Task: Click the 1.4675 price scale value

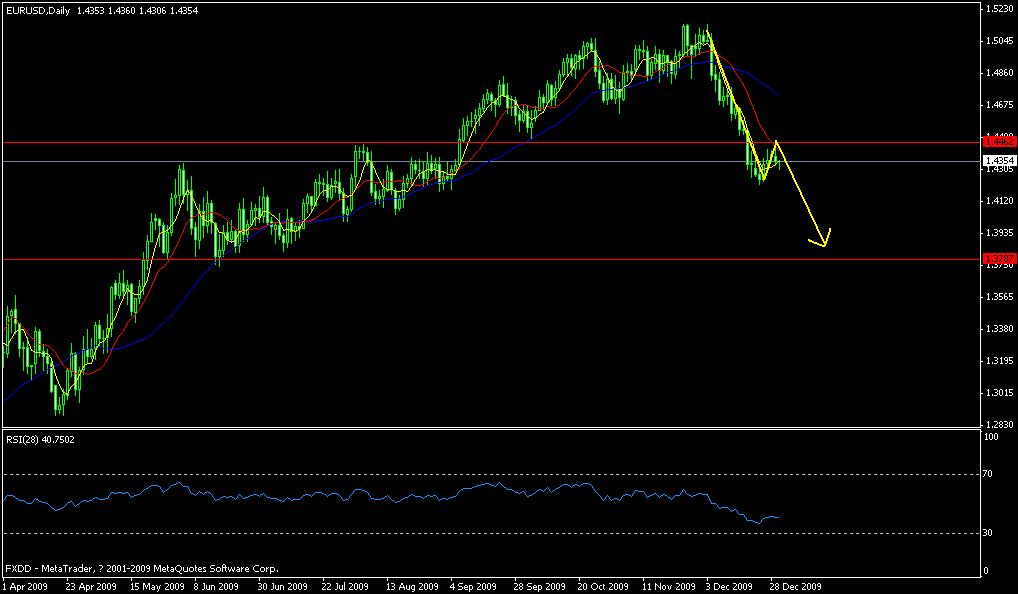Action: tap(1000, 105)
